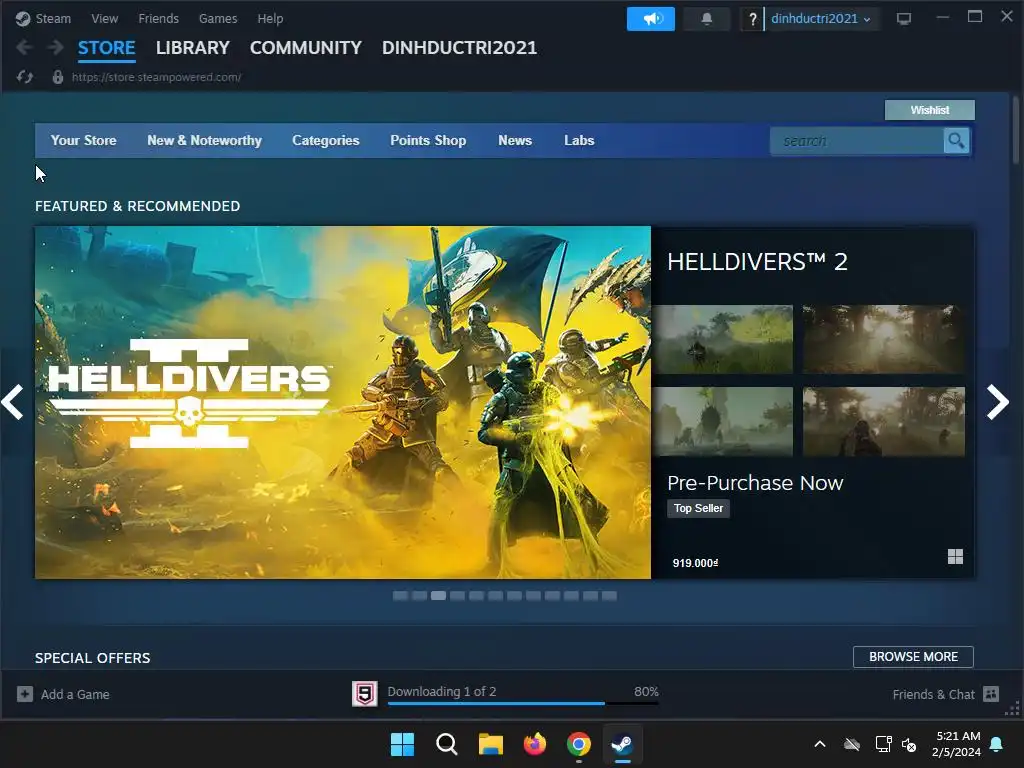The height and width of the screenshot is (768, 1024).
Task: Open the announcements megaphone button
Action: coord(650,18)
